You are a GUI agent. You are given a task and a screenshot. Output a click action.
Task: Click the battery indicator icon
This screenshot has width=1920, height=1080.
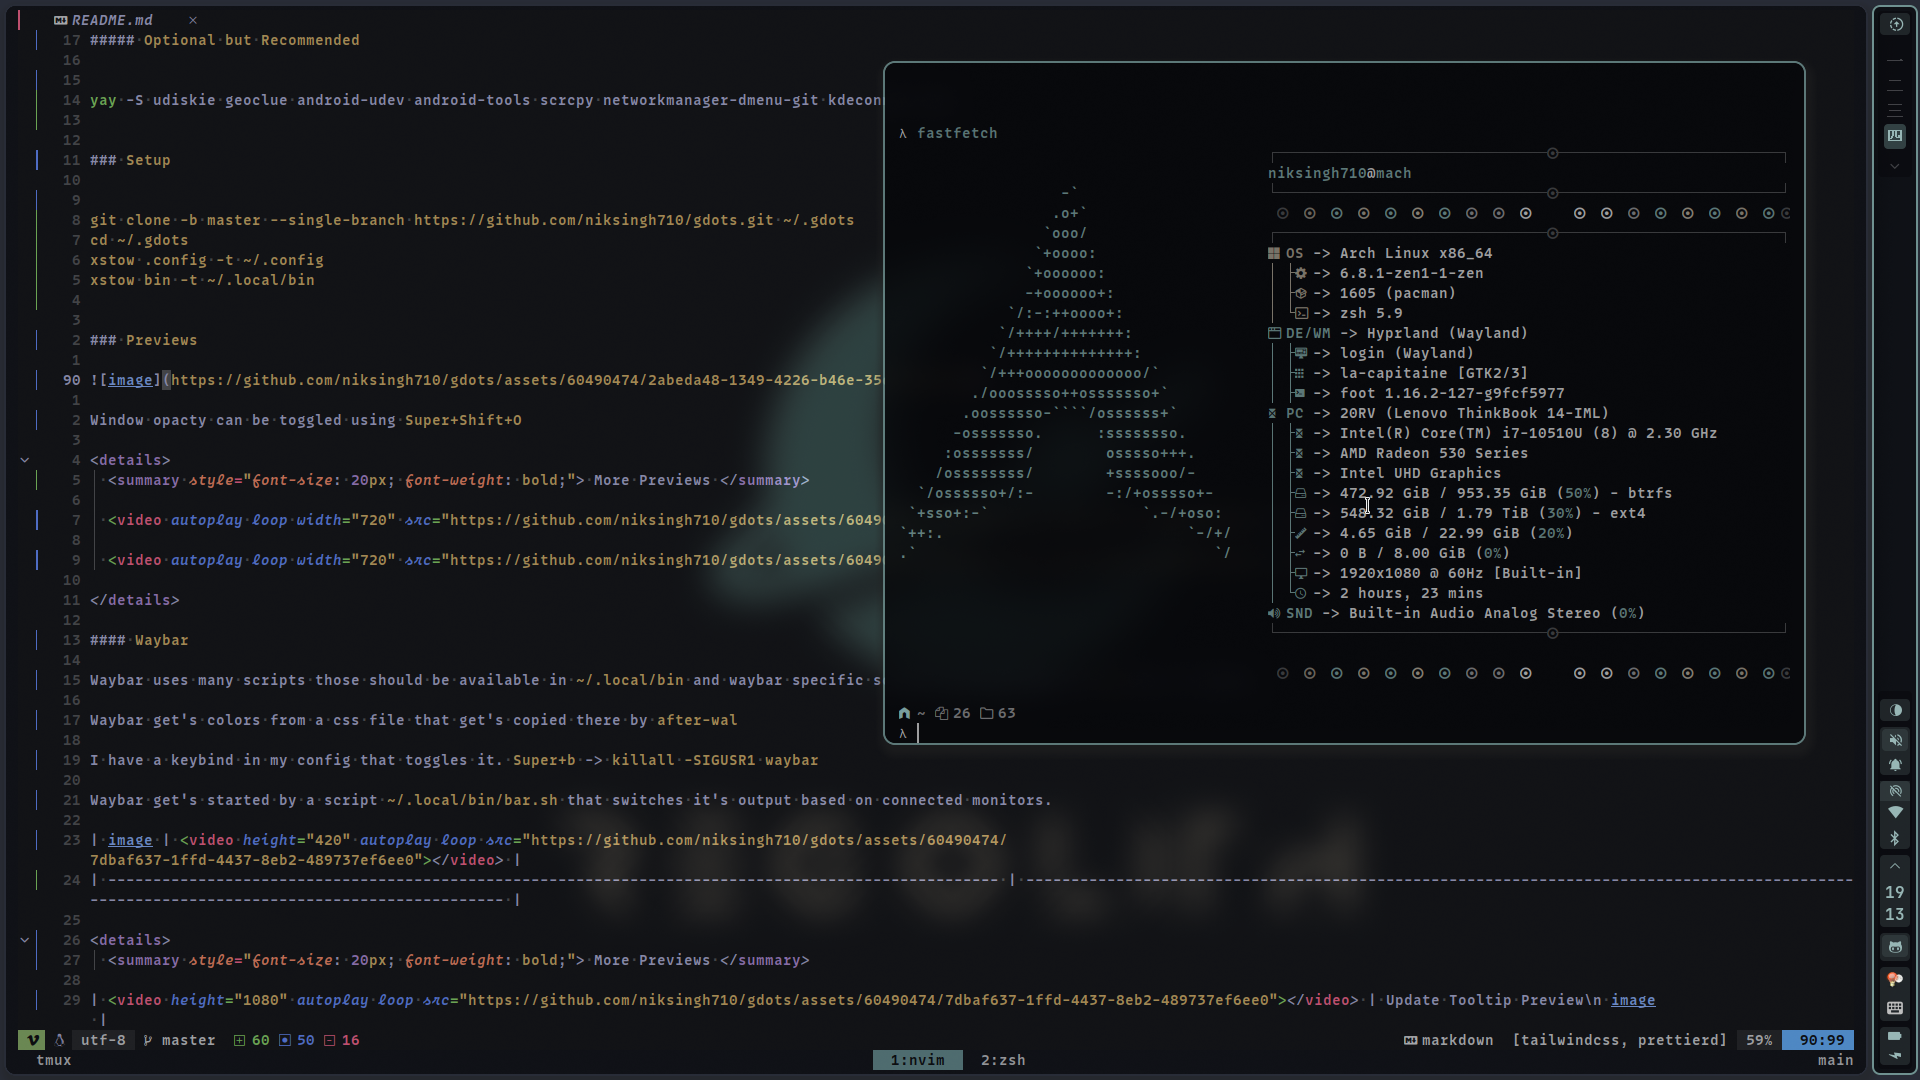[1895, 1036]
